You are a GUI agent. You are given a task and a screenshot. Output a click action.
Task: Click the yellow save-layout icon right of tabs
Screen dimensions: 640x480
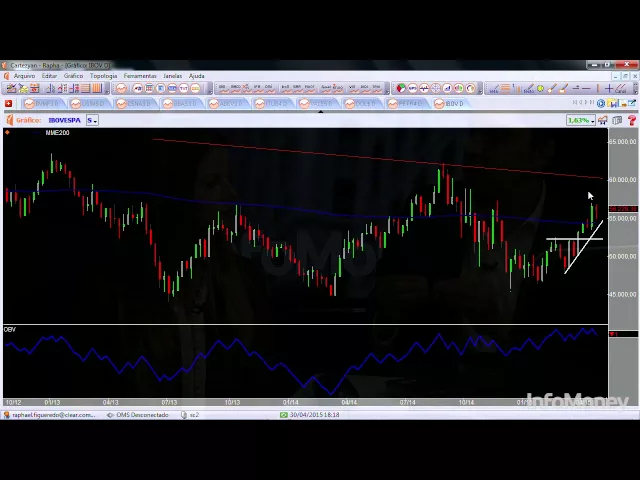pyautogui.click(x=612, y=103)
